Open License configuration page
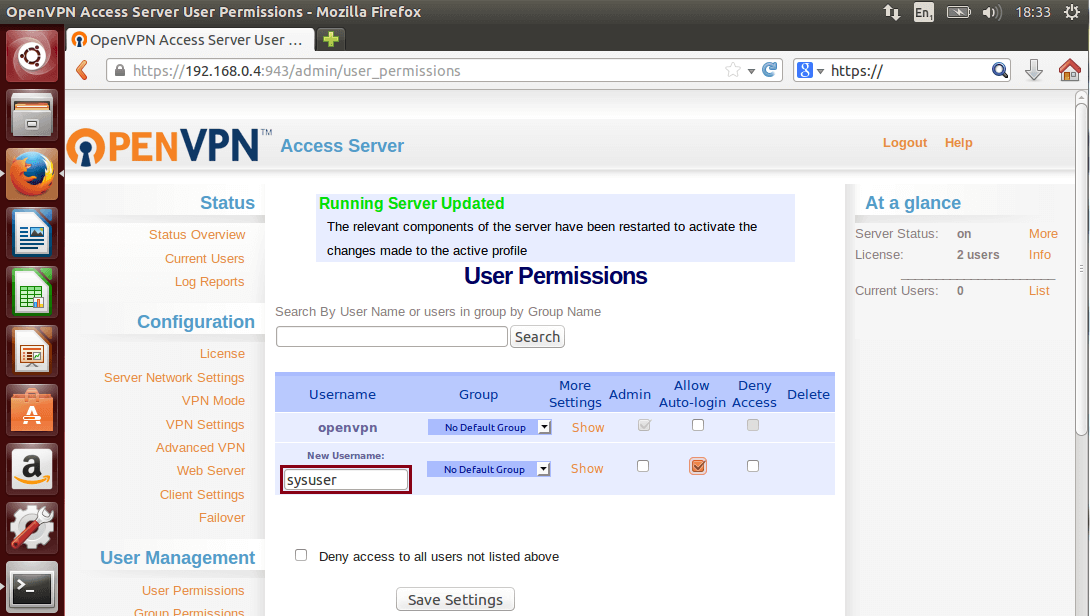The width and height of the screenshot is (1090, 616). click(222, 354)
